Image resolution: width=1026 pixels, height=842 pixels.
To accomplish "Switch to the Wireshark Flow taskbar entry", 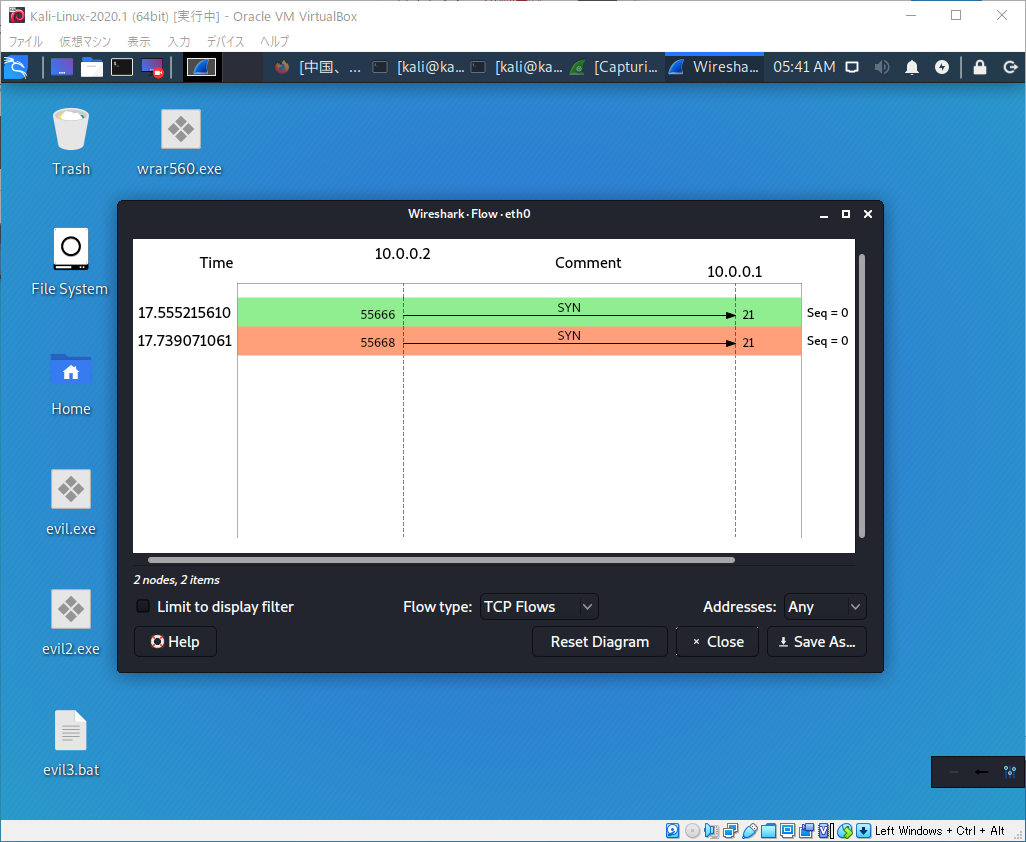I will coord(714,67).
